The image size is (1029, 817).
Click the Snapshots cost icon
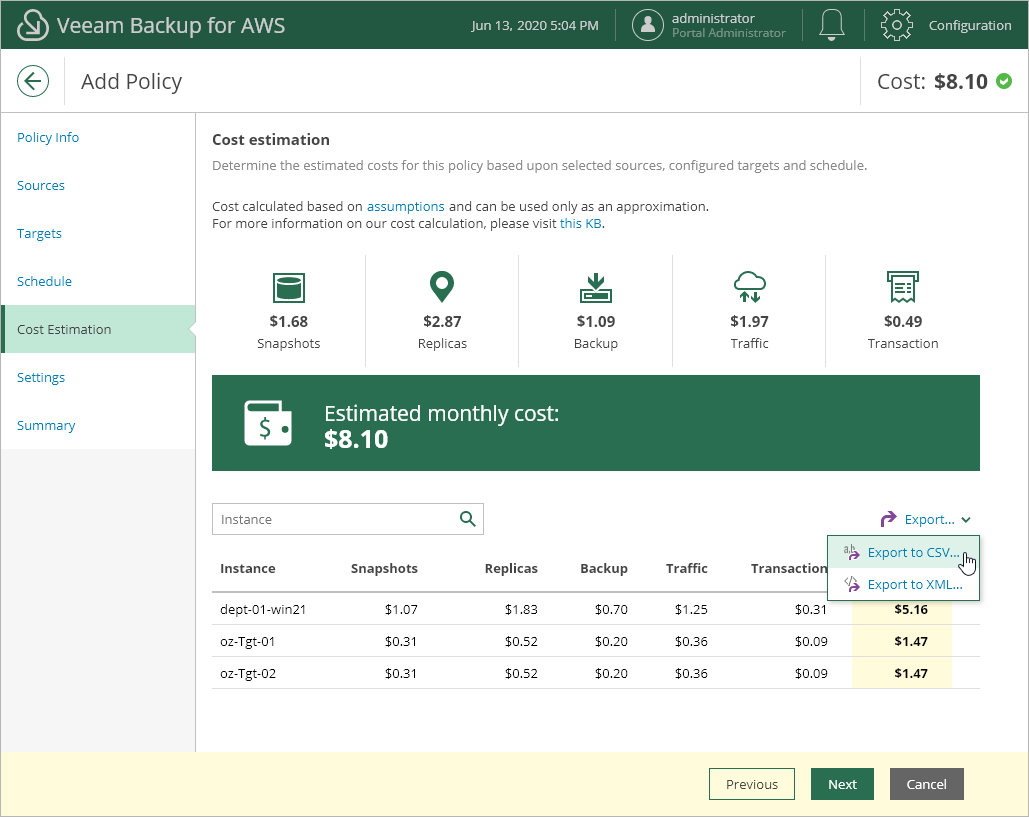pos(289,287)
